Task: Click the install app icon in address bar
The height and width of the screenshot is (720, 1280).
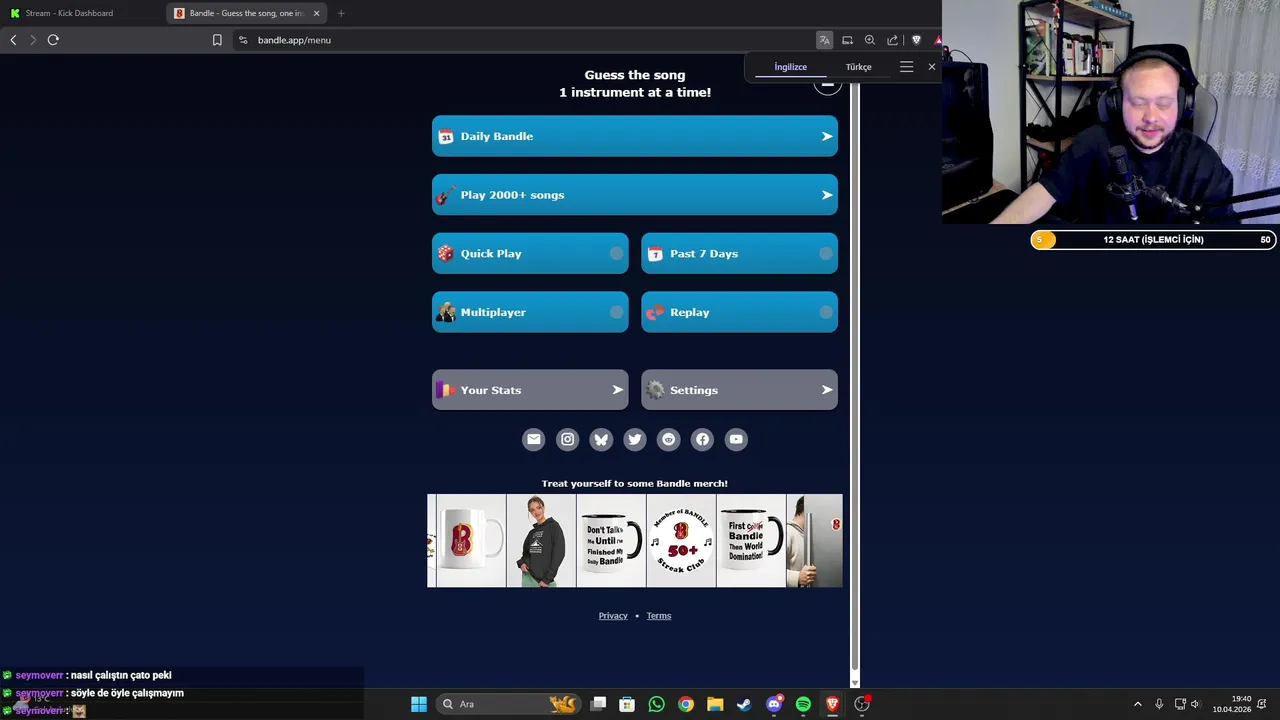Action: 847,40
